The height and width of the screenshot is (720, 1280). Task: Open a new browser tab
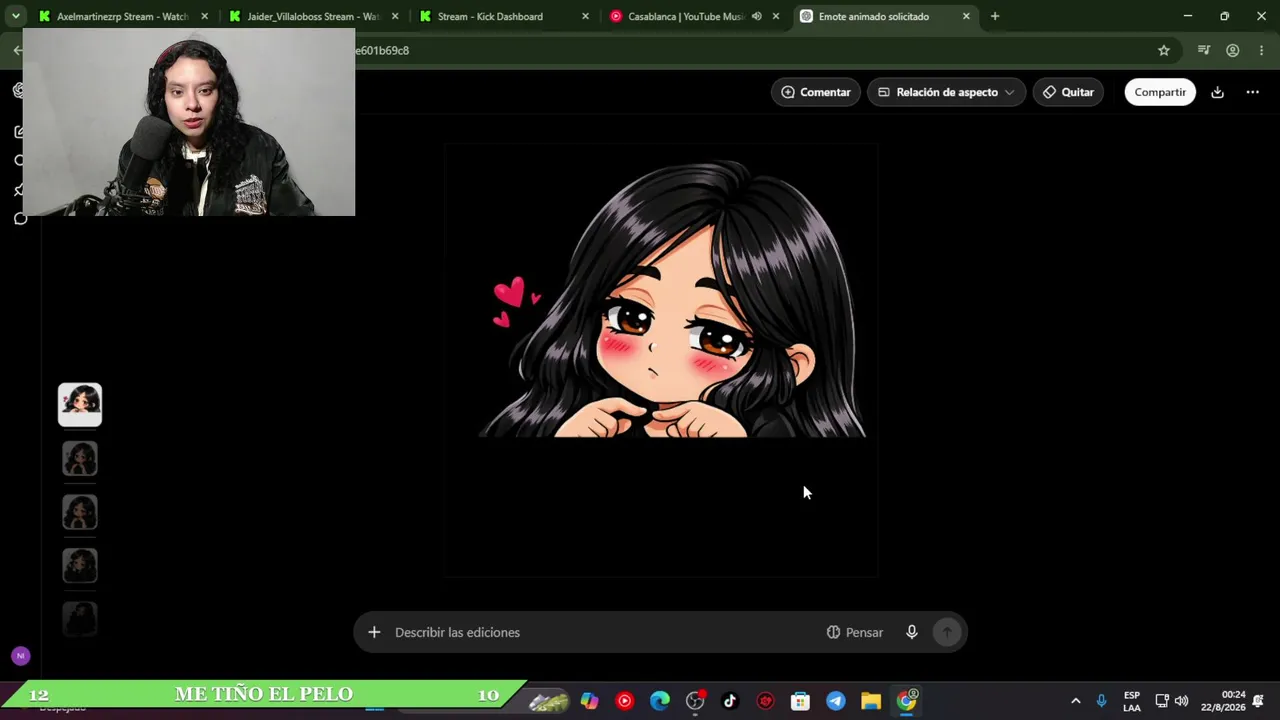point(994,16)
